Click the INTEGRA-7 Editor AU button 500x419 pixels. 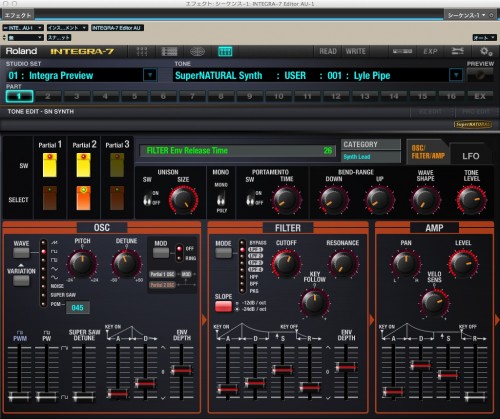click(117, 28)
